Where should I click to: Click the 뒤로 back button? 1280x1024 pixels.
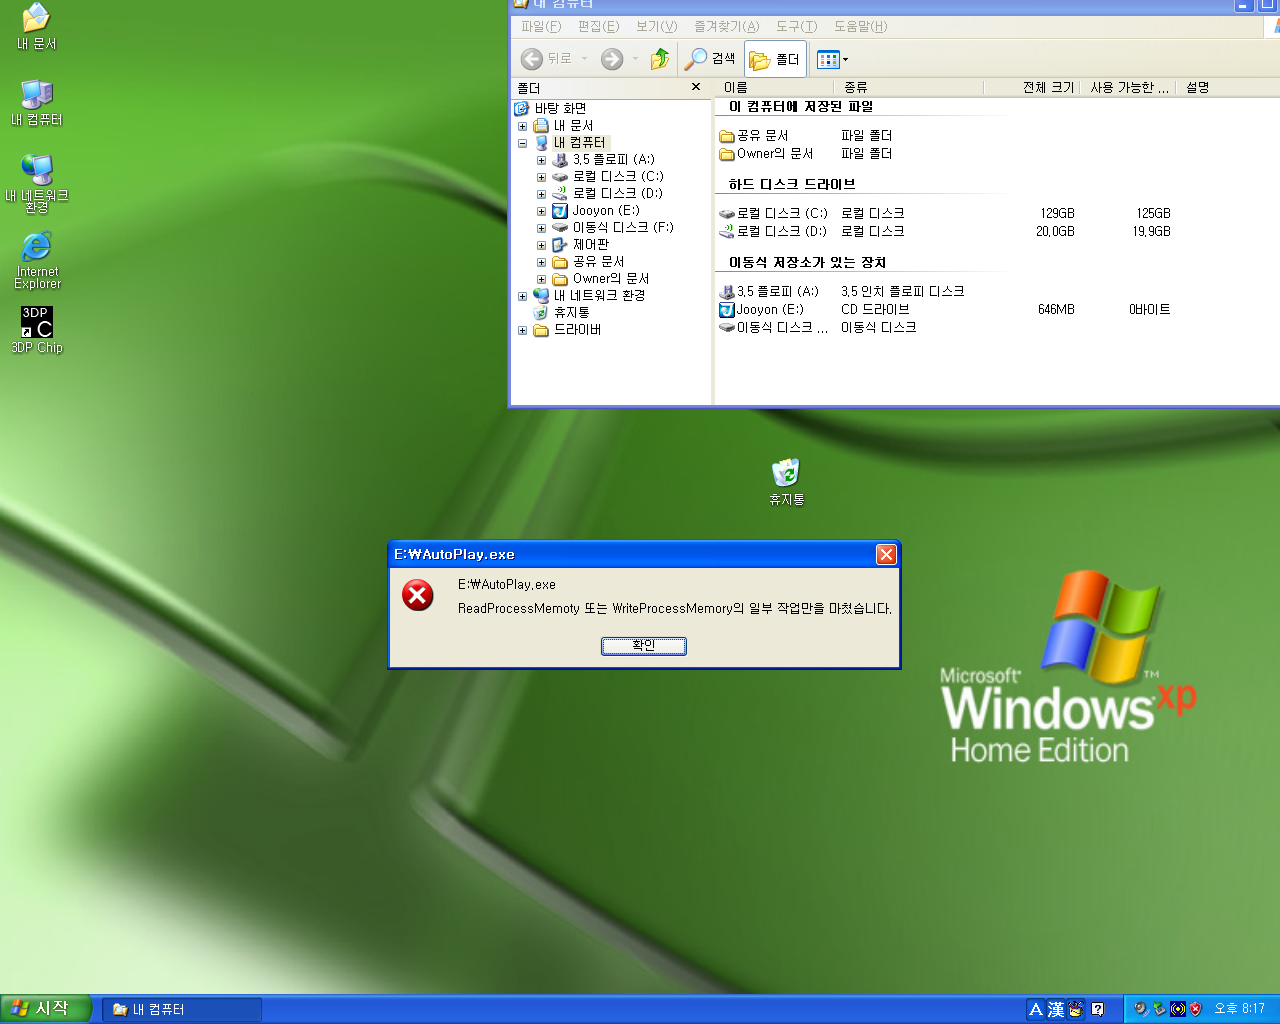[x=546, y=59]
